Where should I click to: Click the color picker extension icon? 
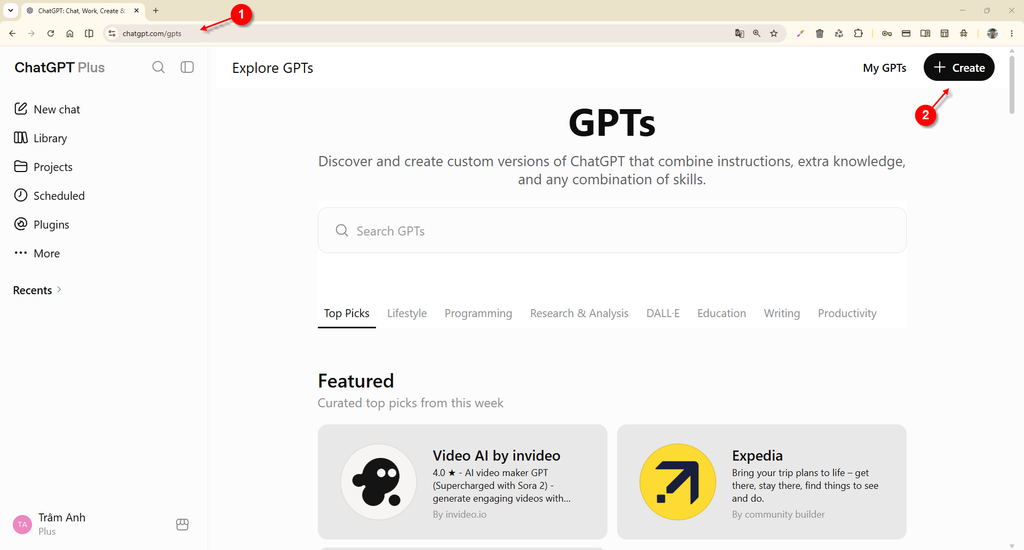pos(800,33)
